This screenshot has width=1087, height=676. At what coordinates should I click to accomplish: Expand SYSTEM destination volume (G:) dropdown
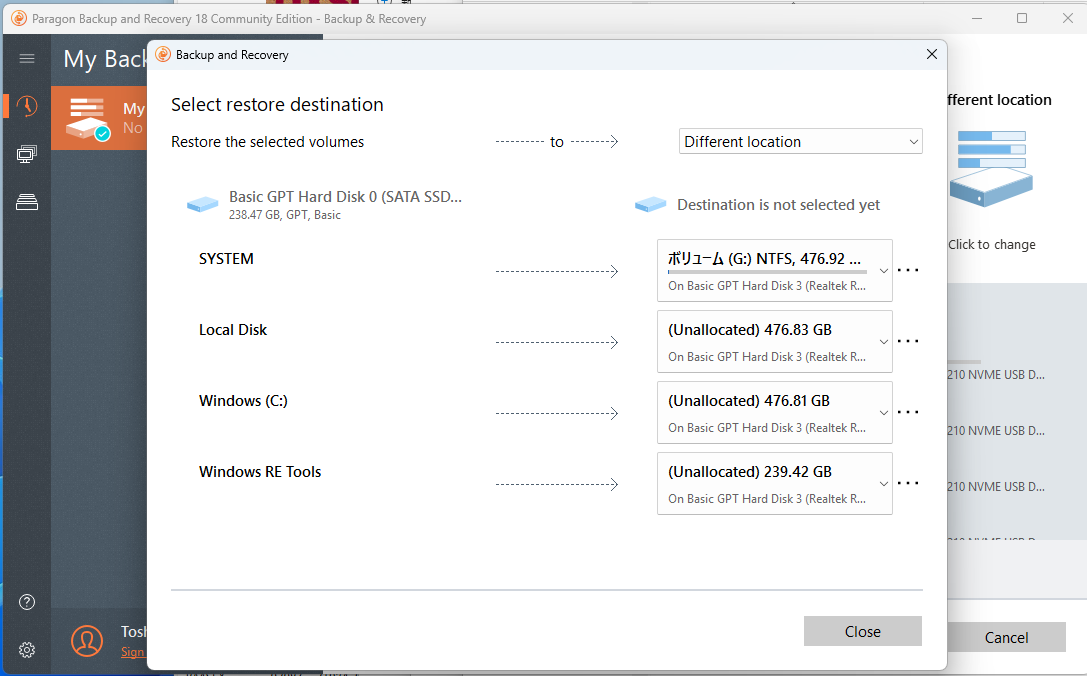point(774,270)
